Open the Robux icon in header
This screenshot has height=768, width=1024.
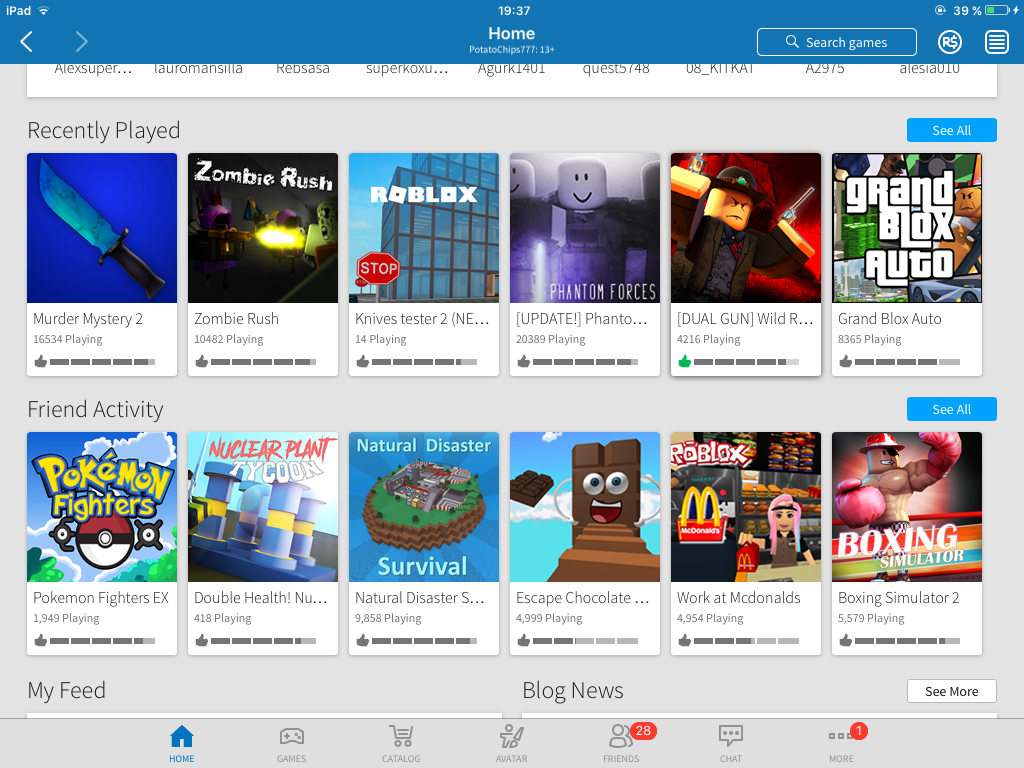(x=950, y=42)
